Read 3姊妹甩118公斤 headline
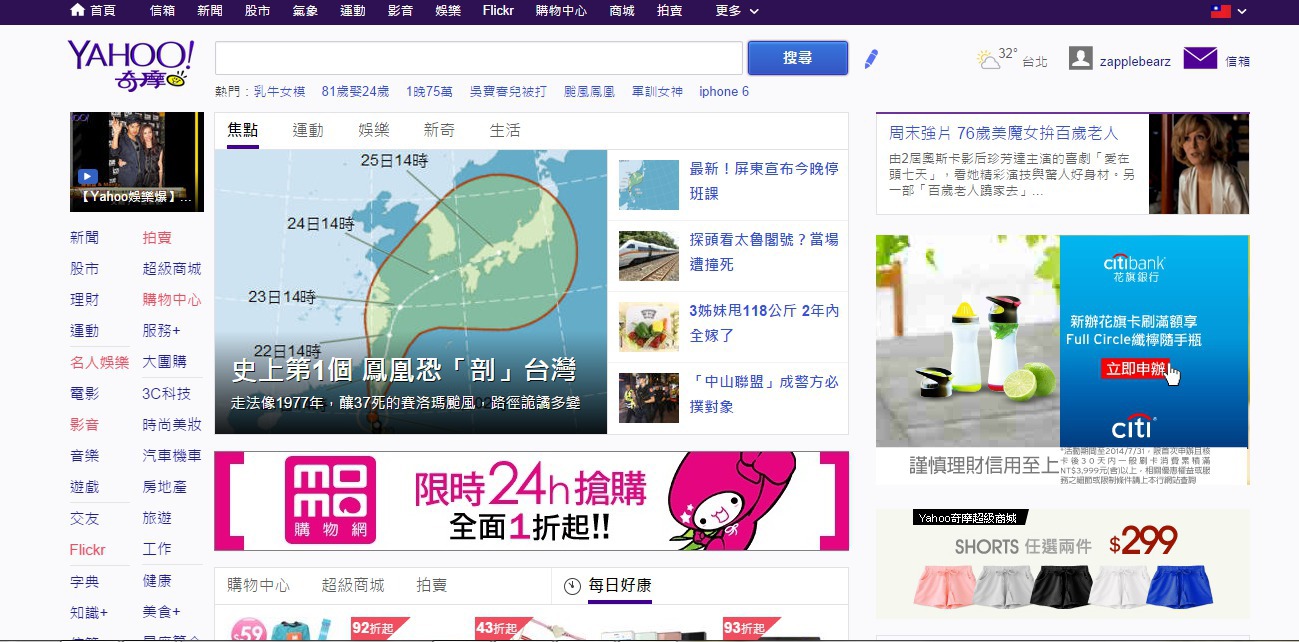Image resolution: width=1299 pixels, height=642 pixels. pyautogui.click(x=764, y=323)
